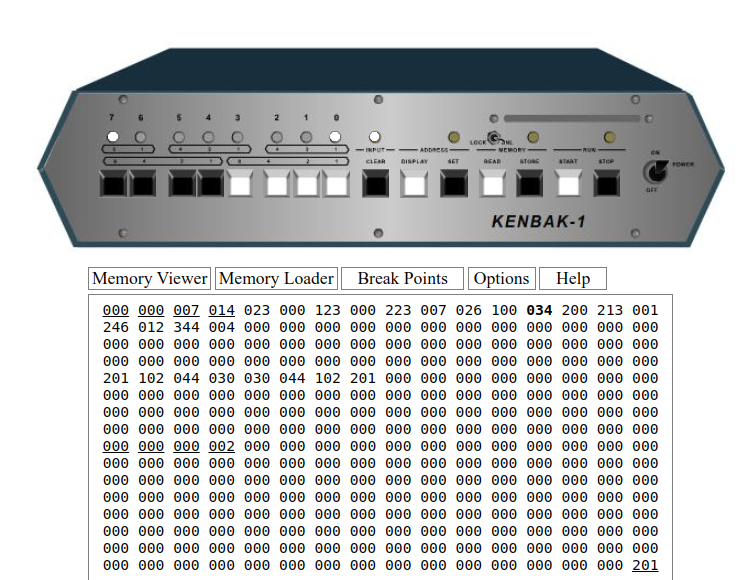The image size is (756, 580).
Task: Push the Run START button
Action: [x=568, y=183]
